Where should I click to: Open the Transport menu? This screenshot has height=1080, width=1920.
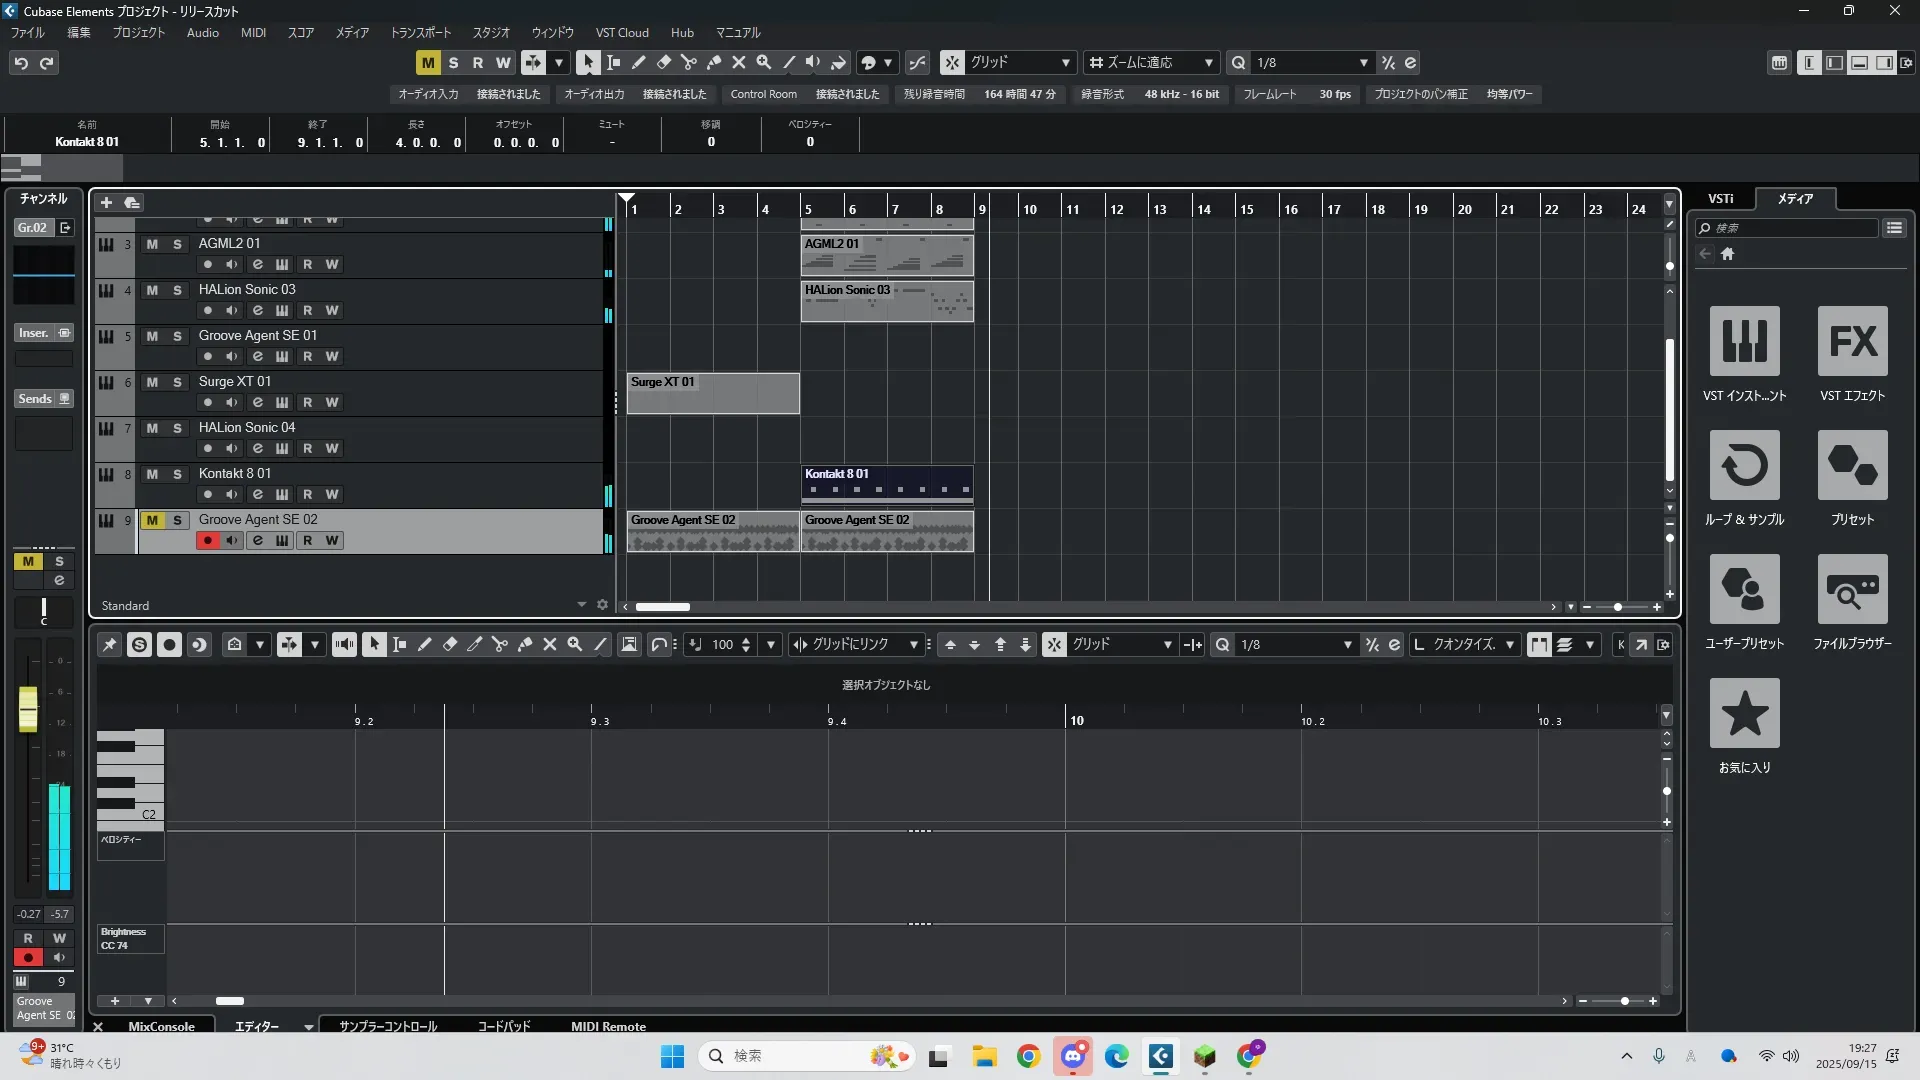(420, 33)
